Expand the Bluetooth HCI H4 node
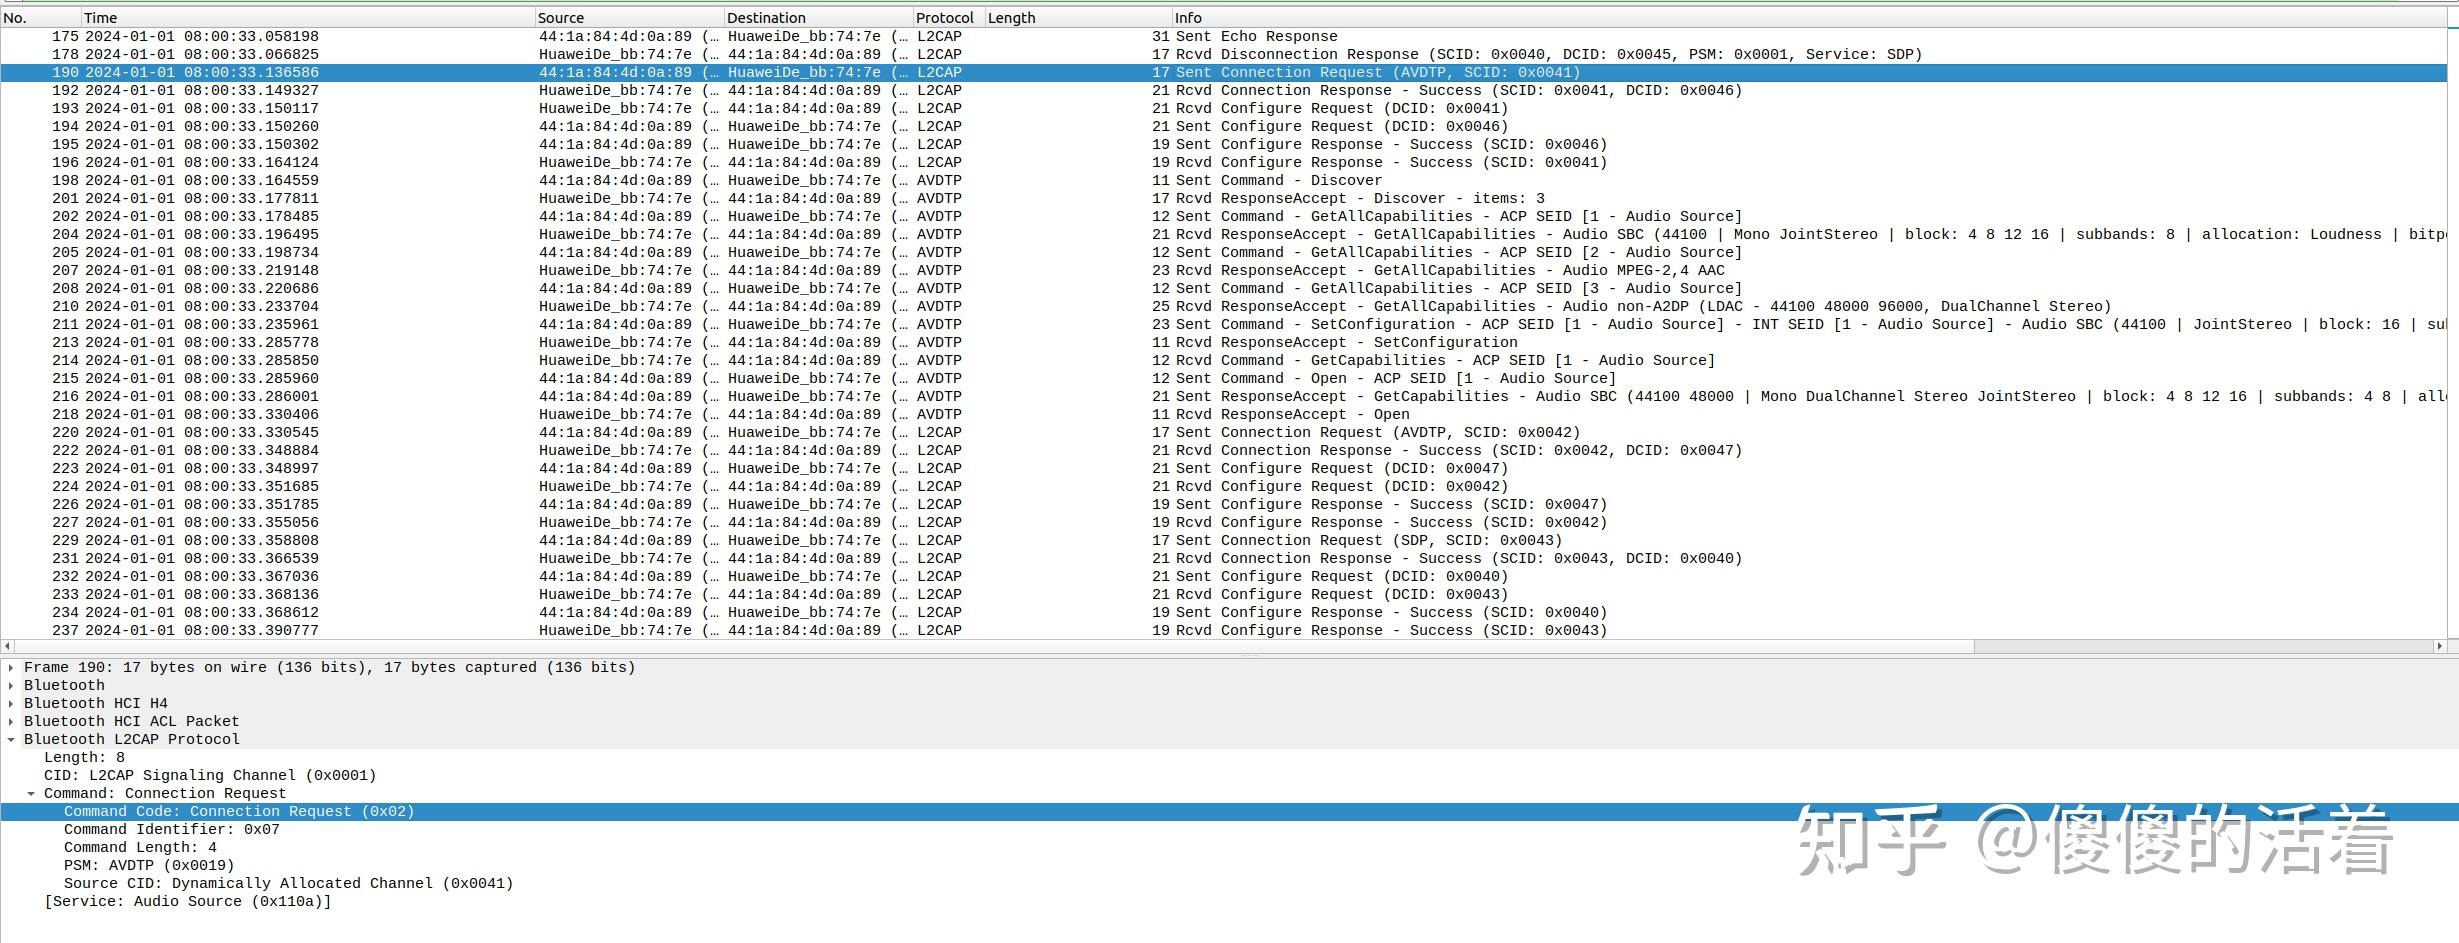 pos(11,704)
